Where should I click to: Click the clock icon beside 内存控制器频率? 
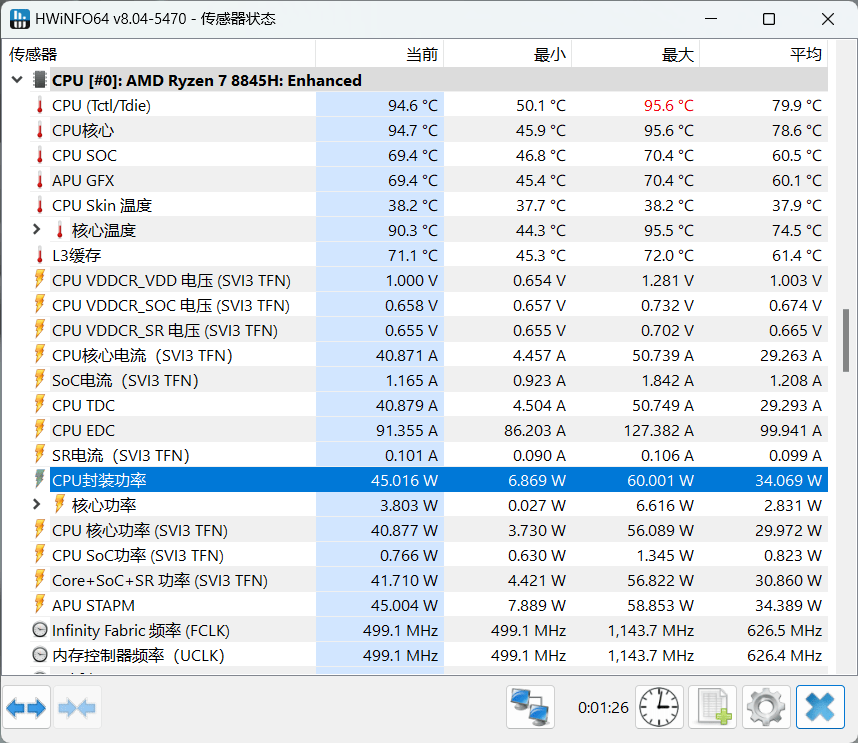pos(39,655)
